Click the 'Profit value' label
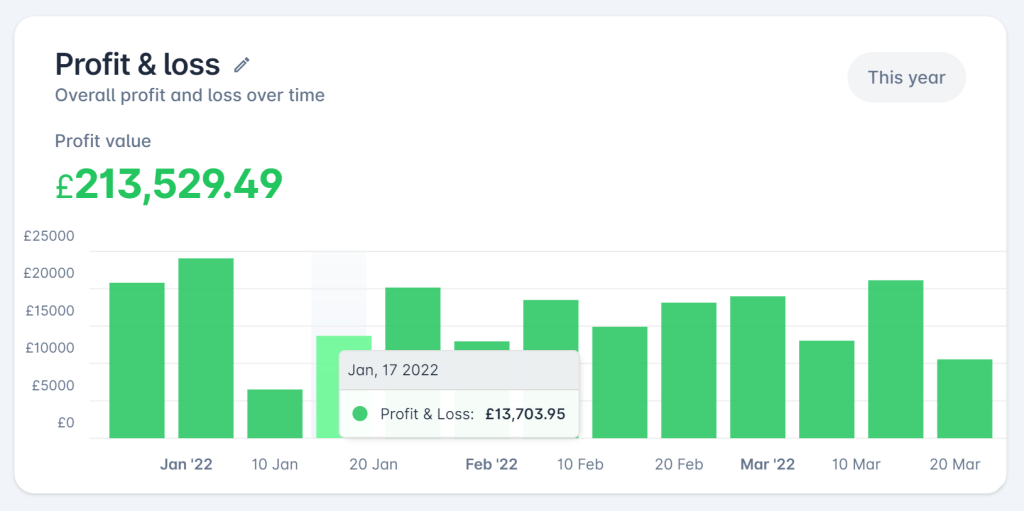1024x511 pixels. [103, 140]
